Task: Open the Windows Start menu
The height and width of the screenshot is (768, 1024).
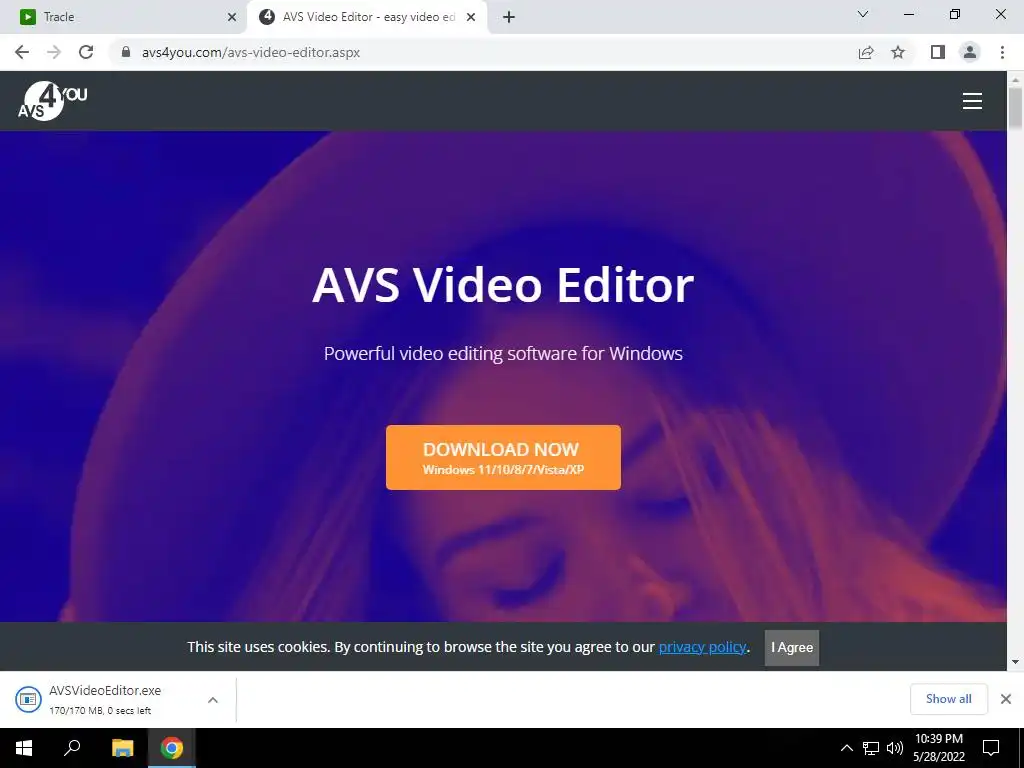Action: click(x=24, y=748)
